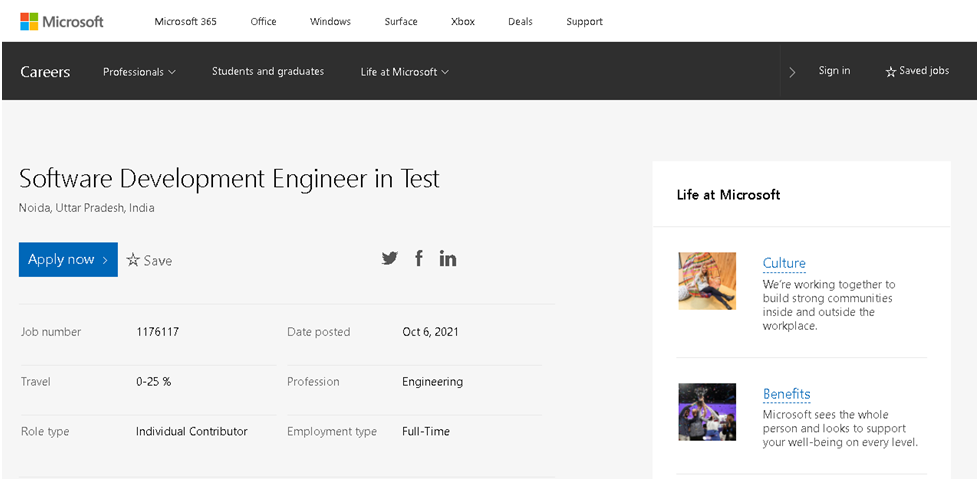This screenshot has height=481, width=979.
Task: Open the Support menu item
Action: [x=584, y=21]
